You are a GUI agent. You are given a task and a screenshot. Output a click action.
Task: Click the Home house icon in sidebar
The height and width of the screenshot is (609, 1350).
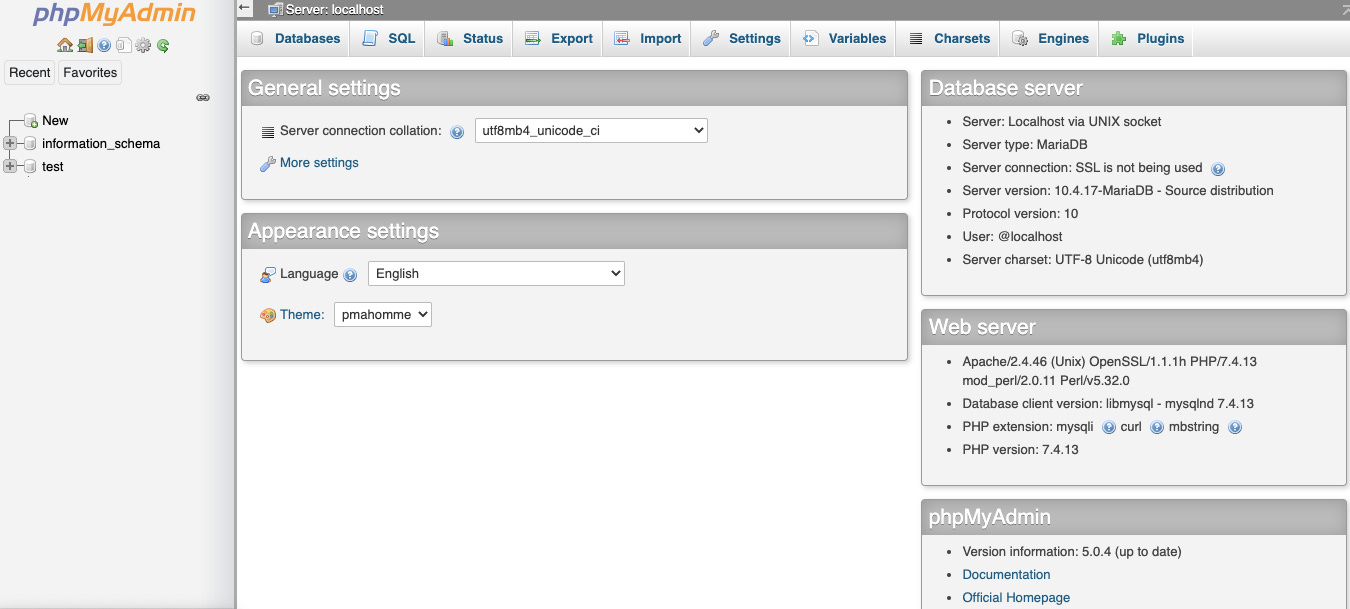pyautogui.click(x=65, y=45)
